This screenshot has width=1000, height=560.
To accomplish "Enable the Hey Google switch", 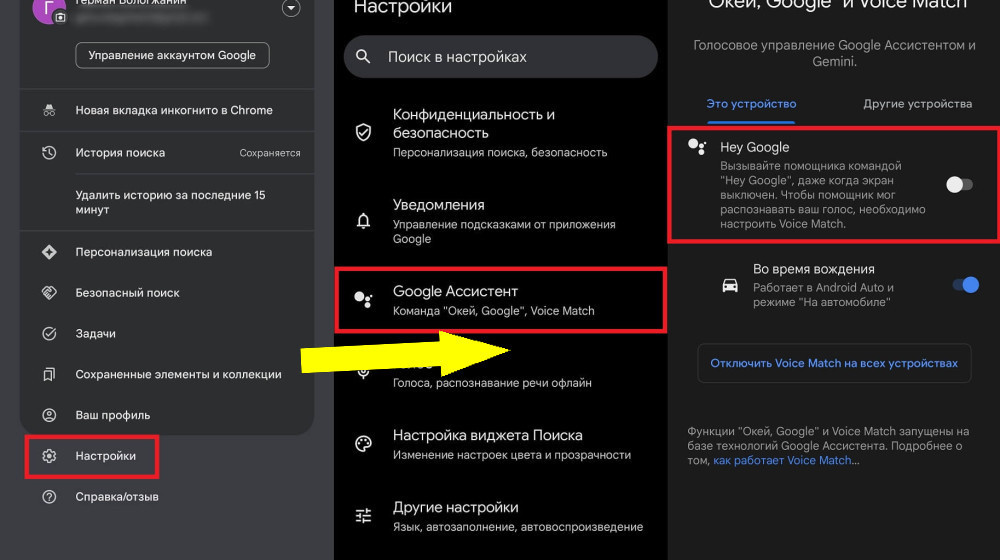I will point(959,185).
